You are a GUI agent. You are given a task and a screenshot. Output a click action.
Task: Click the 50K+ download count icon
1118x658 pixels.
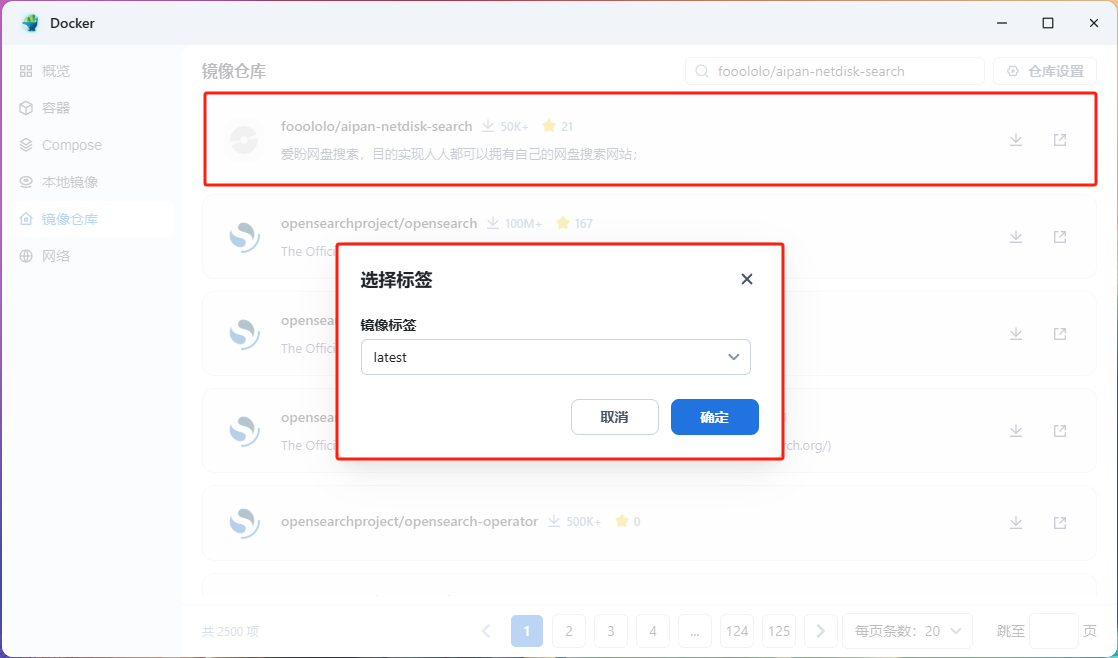[x=488, y=126]
